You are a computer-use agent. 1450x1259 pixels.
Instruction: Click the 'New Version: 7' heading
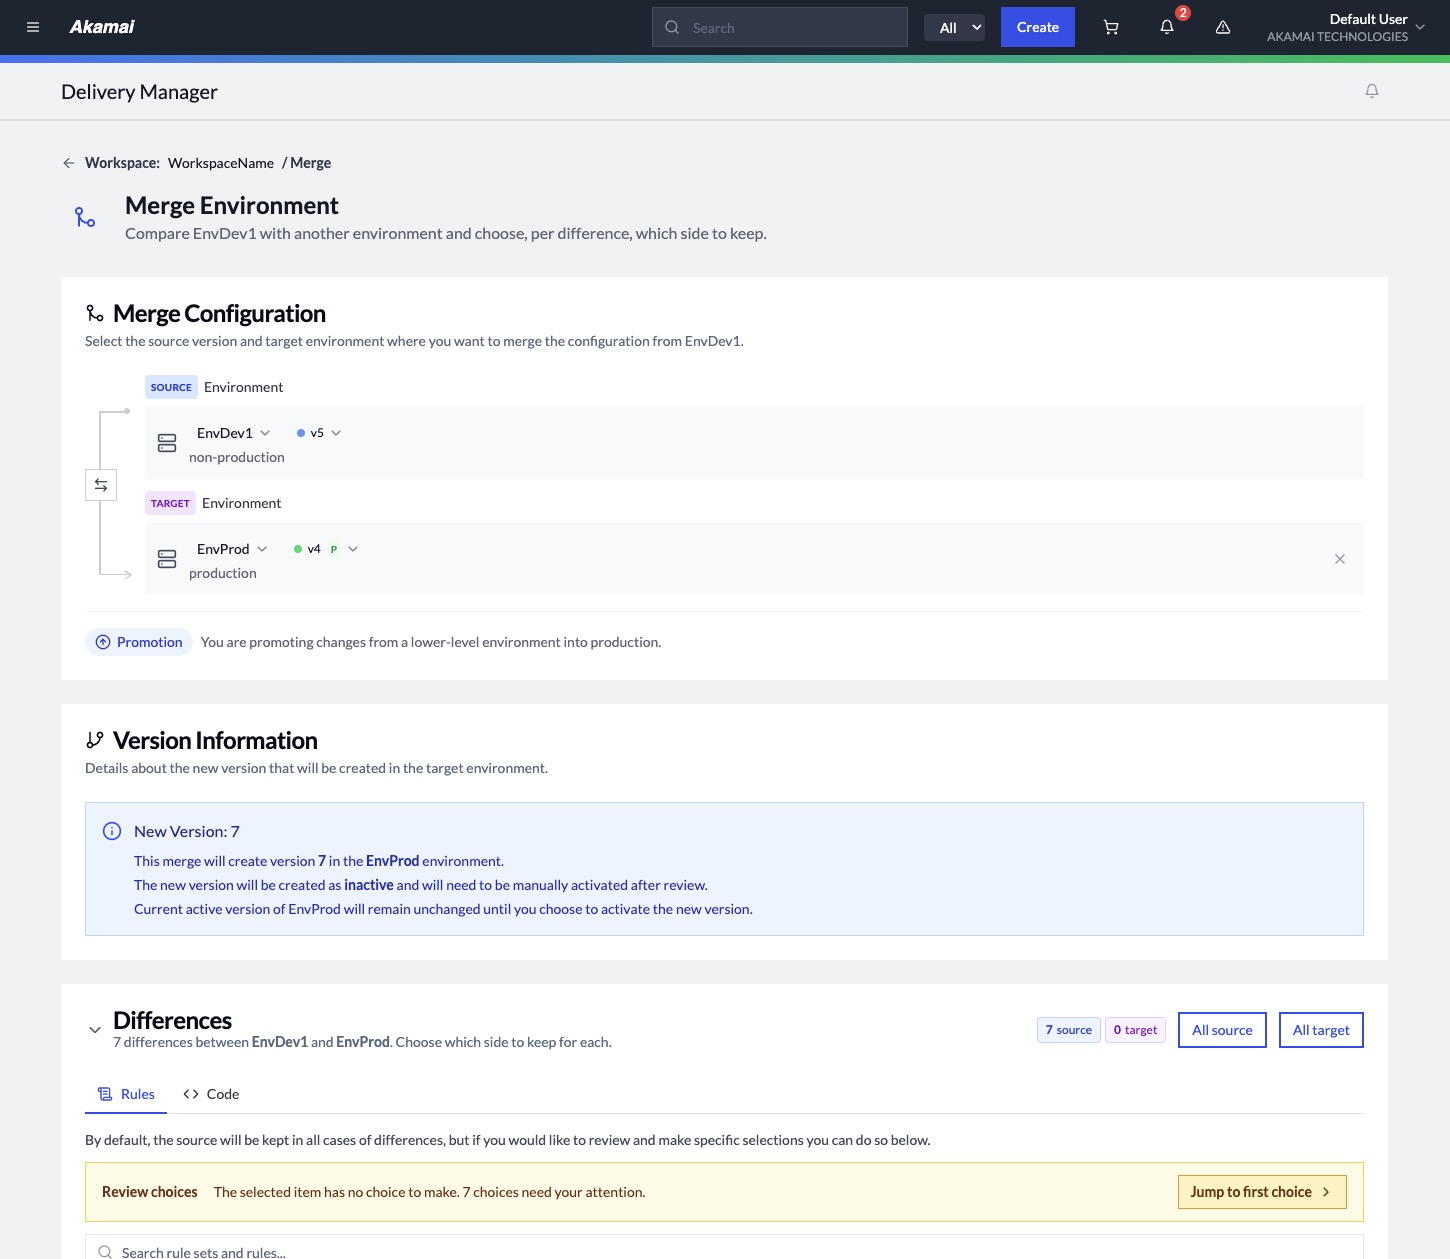pyautogui.click(x=187, y=831)
